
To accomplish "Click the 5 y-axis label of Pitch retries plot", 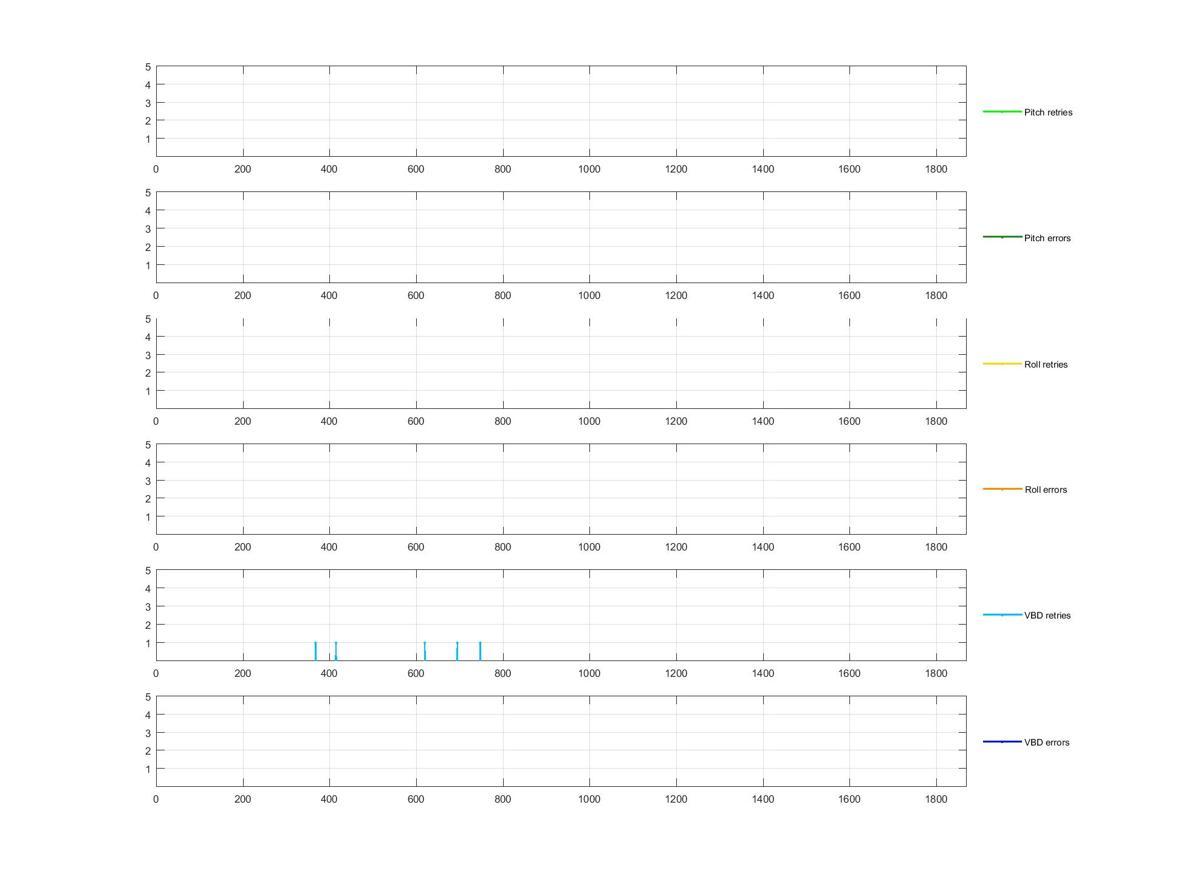I will pyautogui.click(x=148, y=67).
